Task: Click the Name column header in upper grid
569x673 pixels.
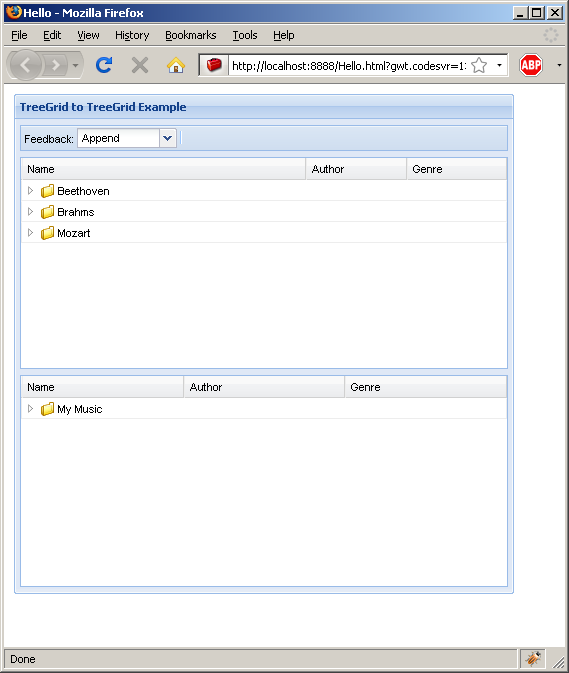Action: [x=163, y=169]
